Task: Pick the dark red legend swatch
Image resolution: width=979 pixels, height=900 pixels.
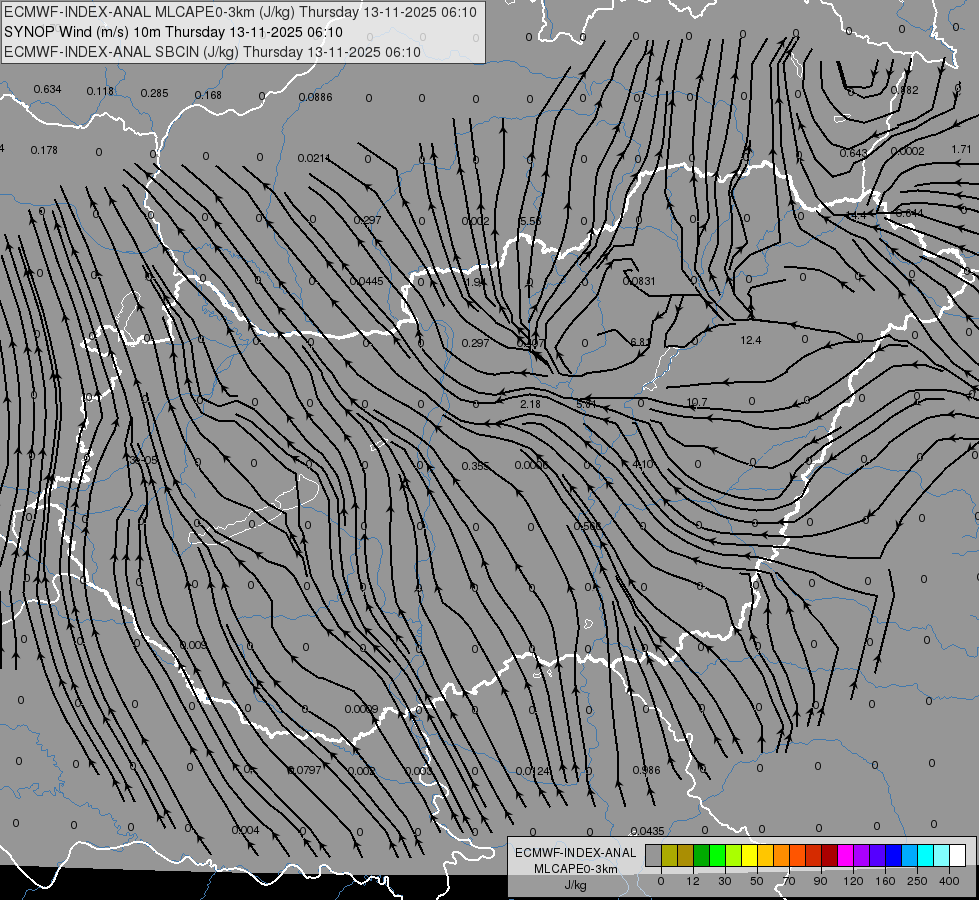Action: pyautogui.click(x=829, y=855)
